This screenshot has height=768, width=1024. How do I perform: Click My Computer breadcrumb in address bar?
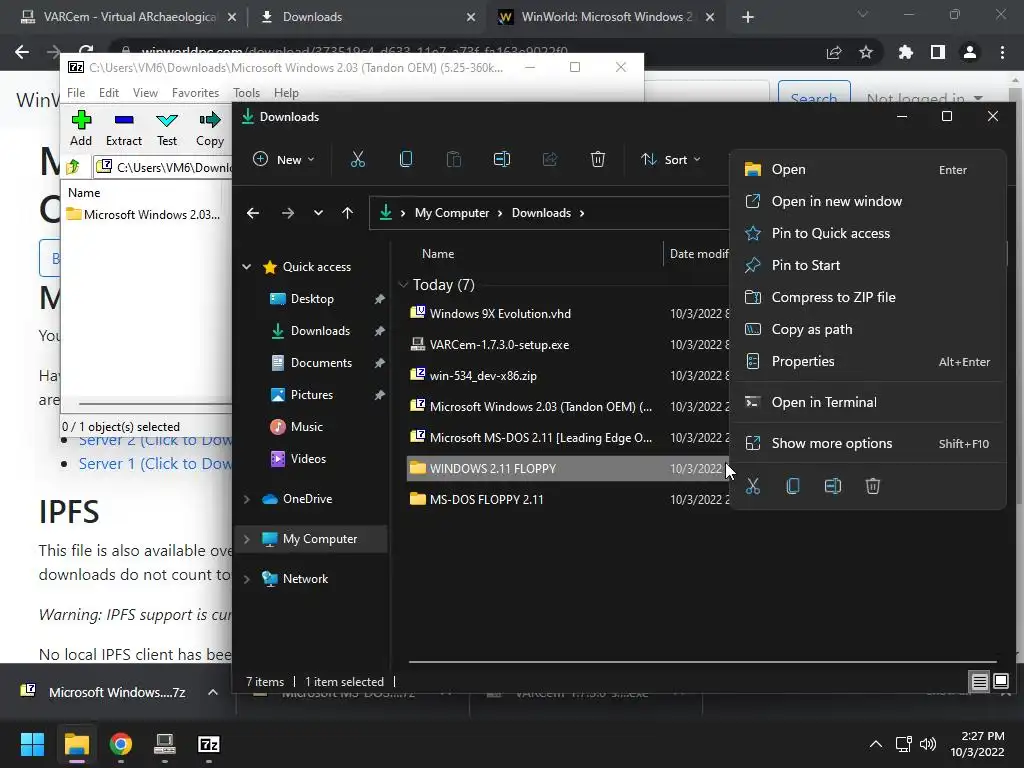[x=452, y=213]
